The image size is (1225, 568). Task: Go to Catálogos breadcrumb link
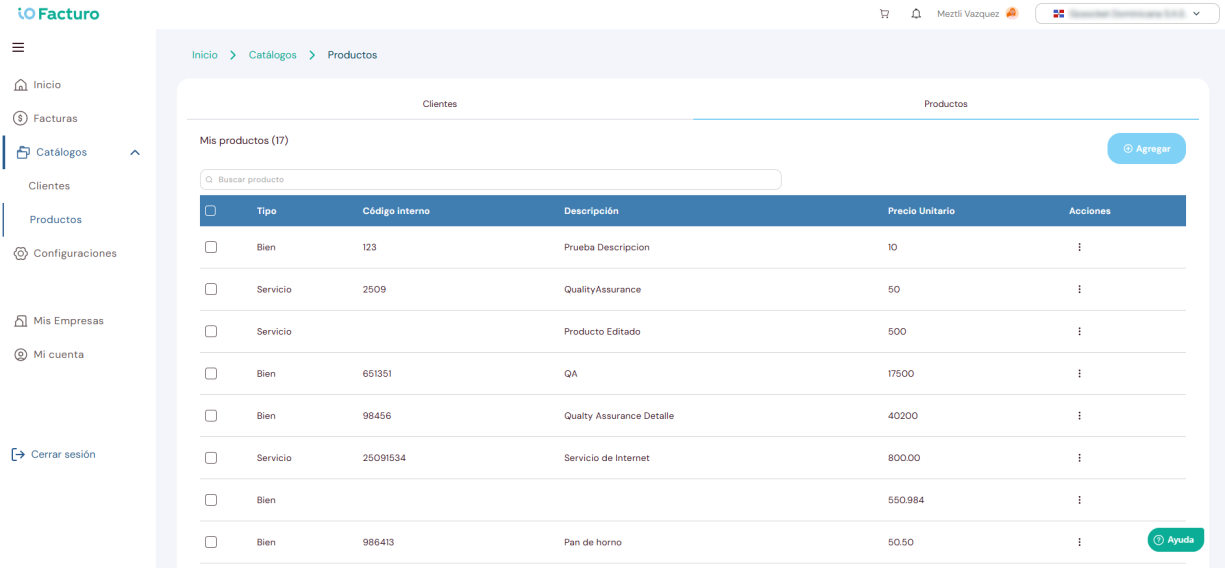click(273, 55)
